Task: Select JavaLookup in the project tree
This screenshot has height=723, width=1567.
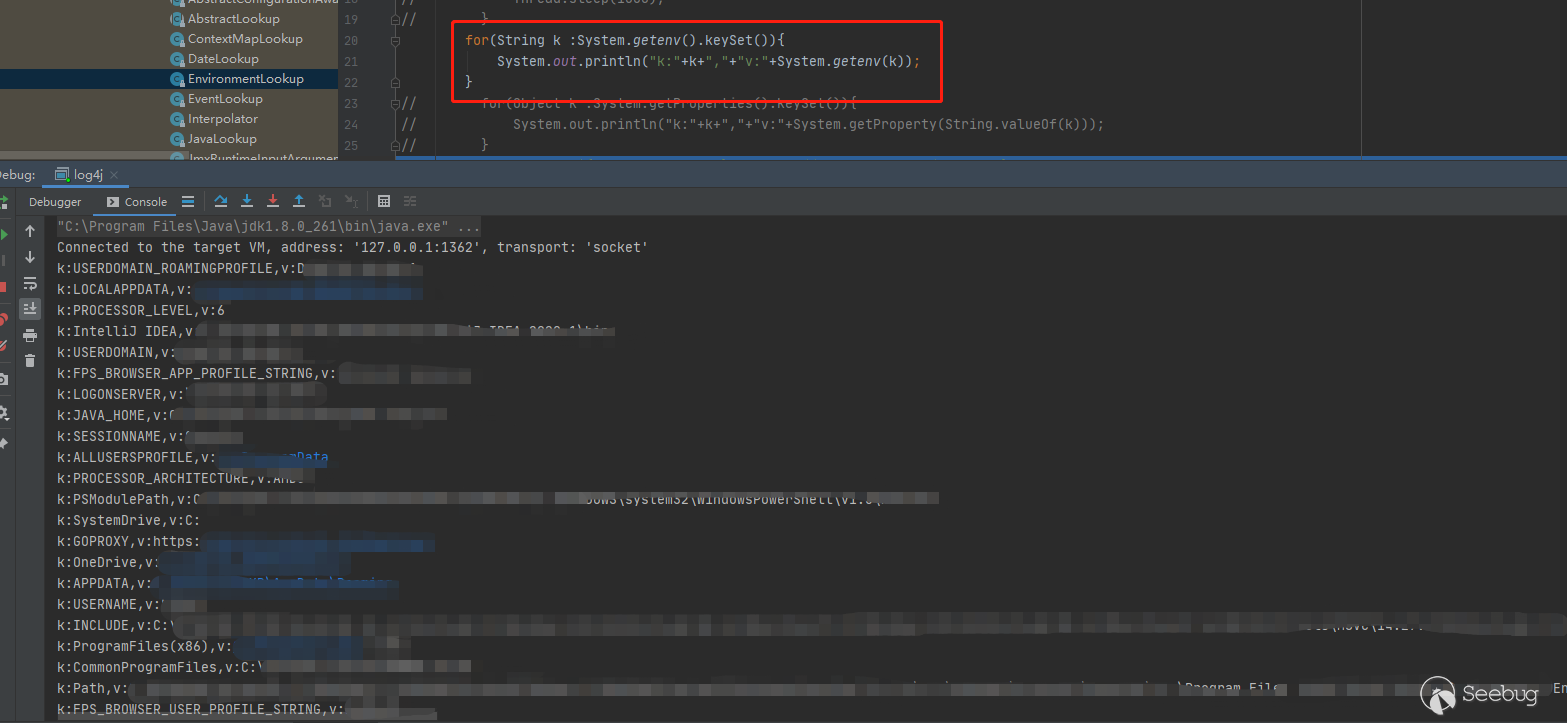Action: [x=222, y=139]
